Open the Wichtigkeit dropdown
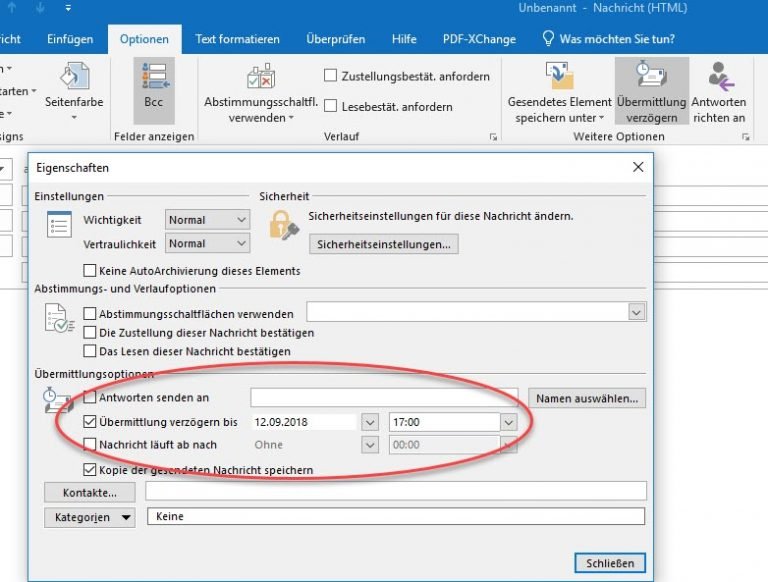768x582 pixels. pos(207,219)
